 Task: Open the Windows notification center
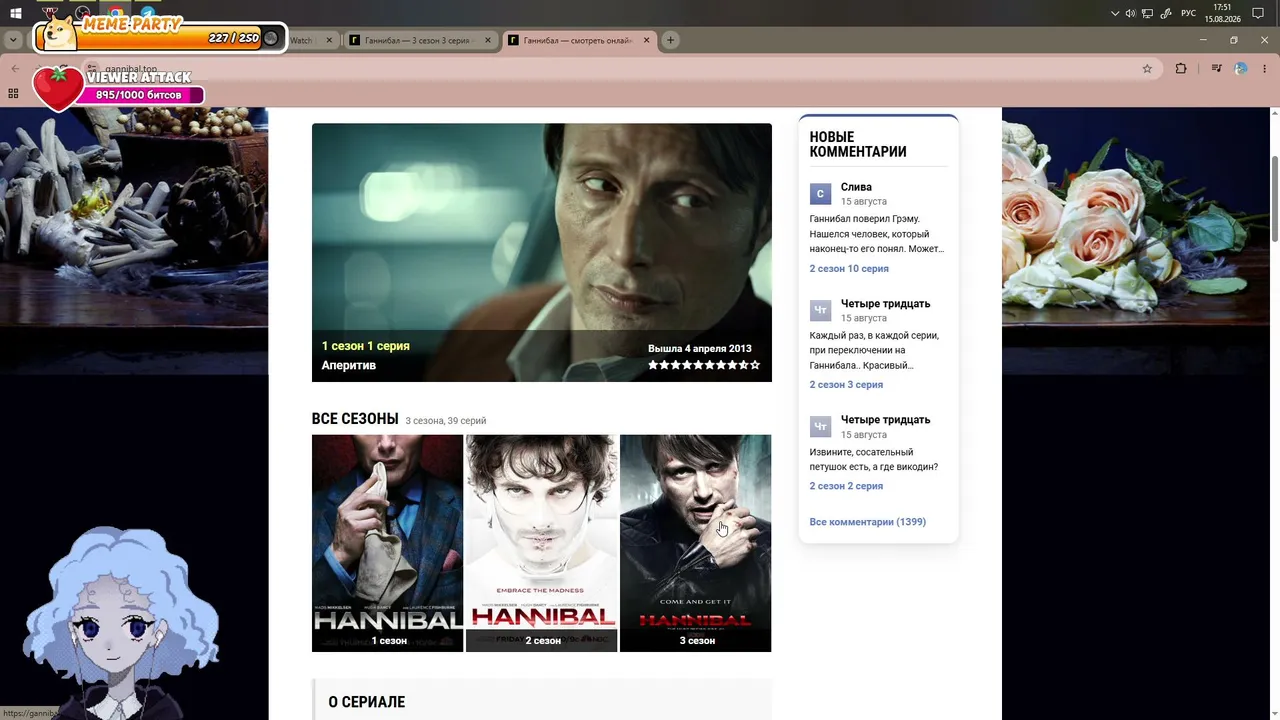[x=1258, y=13]
